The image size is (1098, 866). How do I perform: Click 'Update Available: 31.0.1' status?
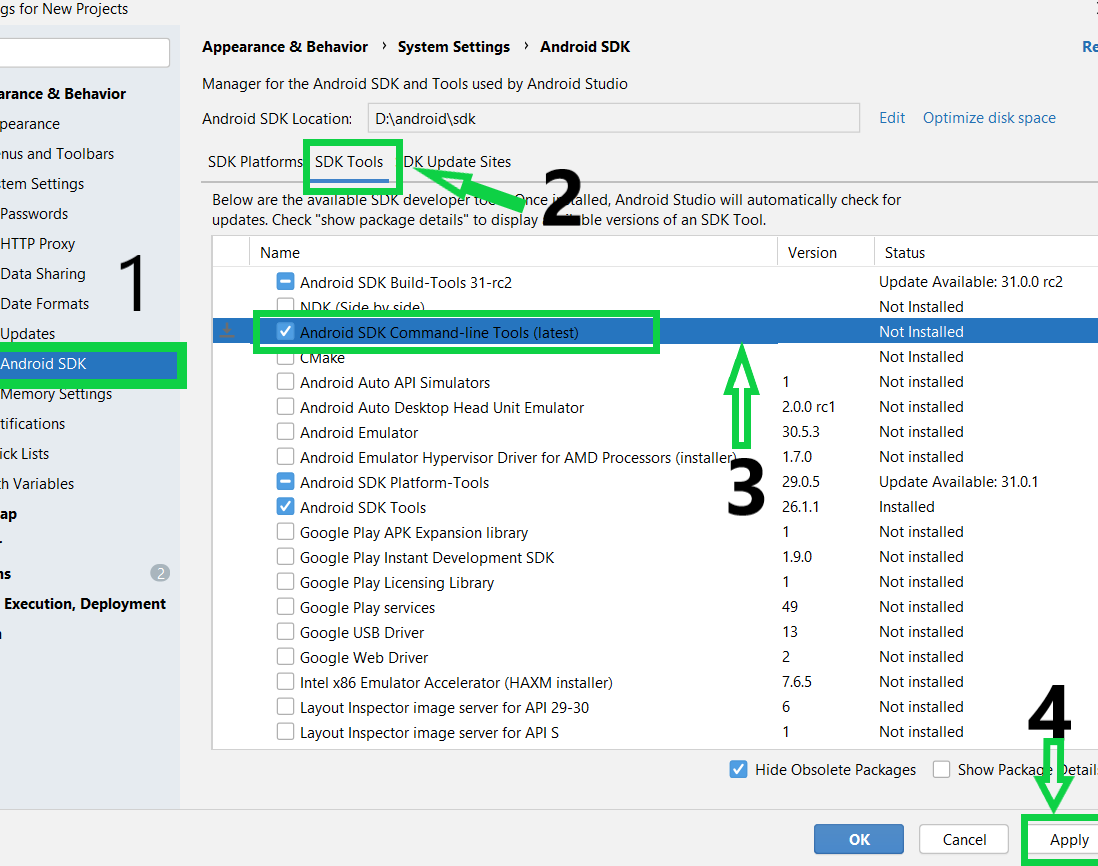coord(958,482)
